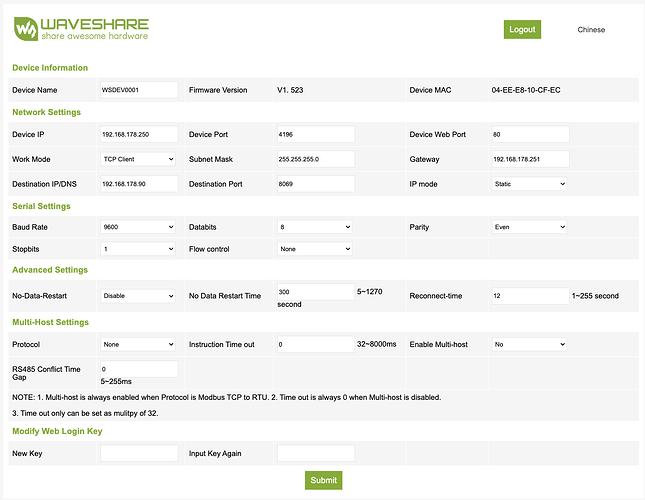
Task: Click the 1~255 second range hint
Action: (x=595, y=296)
